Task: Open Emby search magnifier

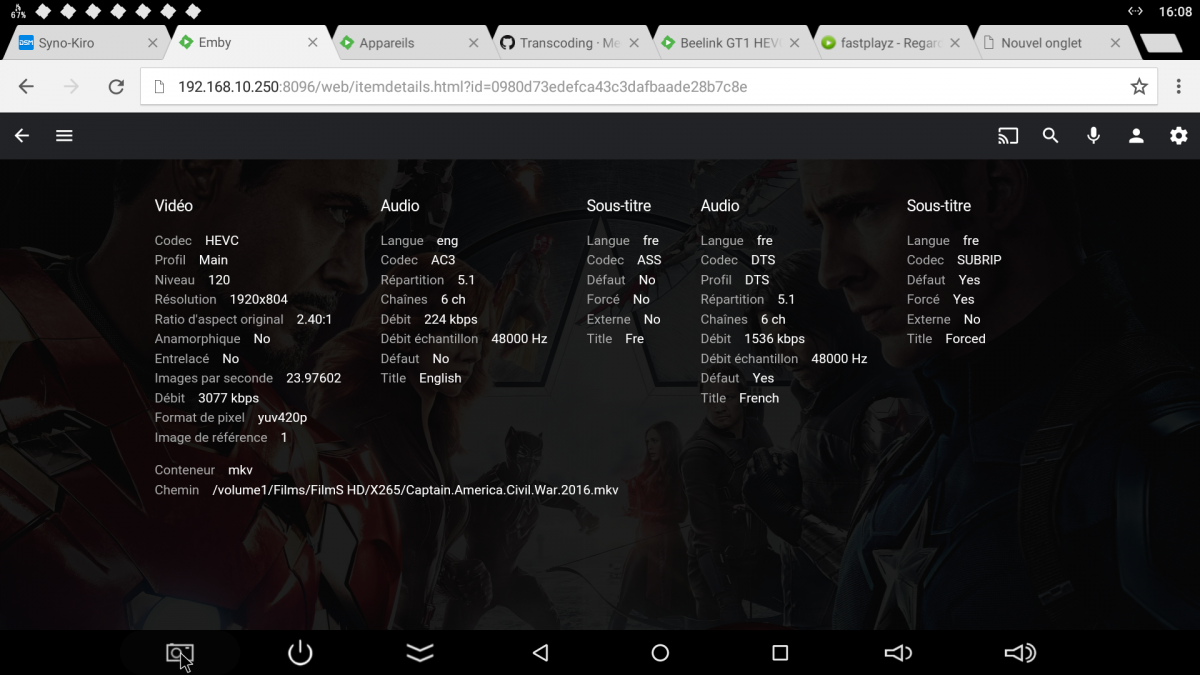Action: coord(1050,136)
